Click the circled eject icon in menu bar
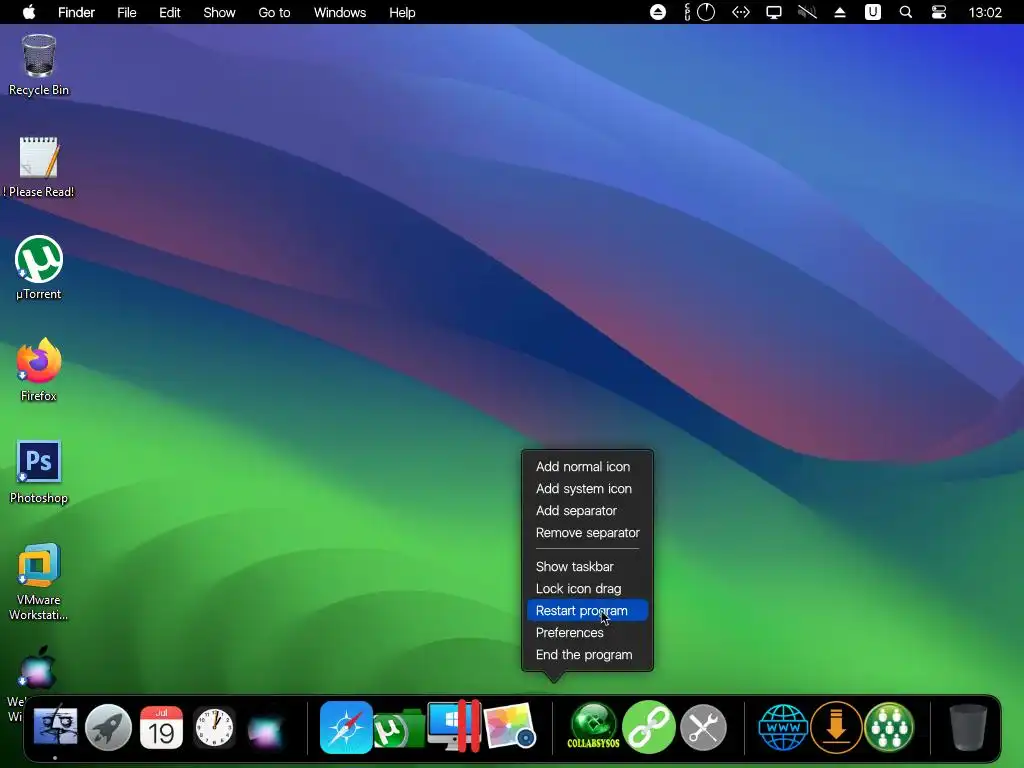 tap(658, 12)
